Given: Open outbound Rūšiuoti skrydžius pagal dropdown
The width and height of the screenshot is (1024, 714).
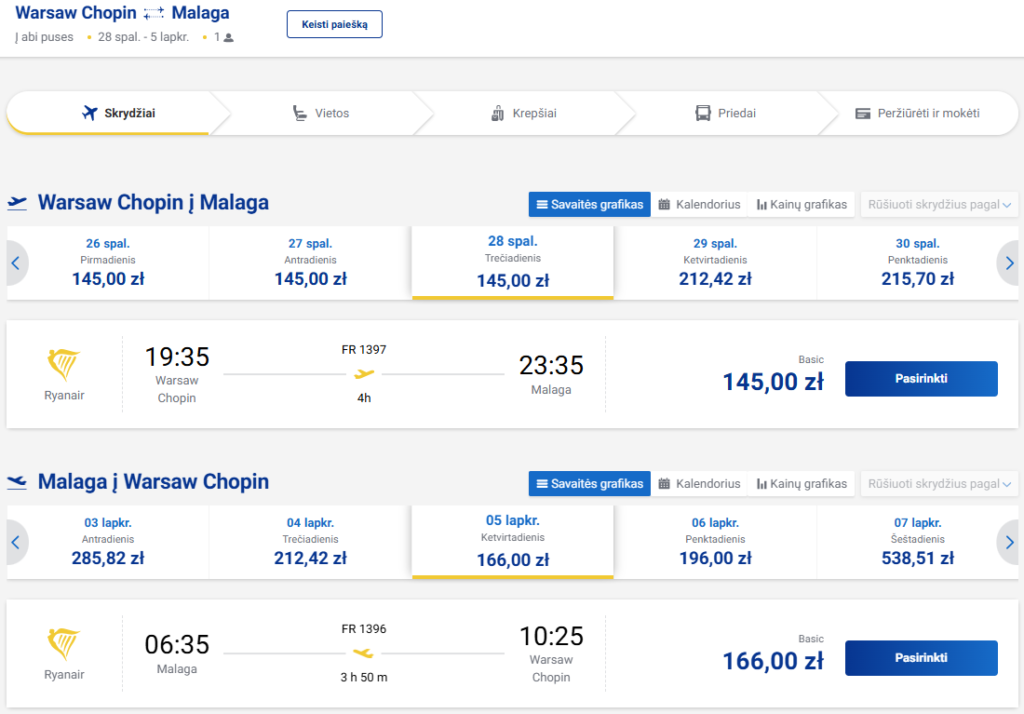Looking at the screenshot, I should [939, 204].
